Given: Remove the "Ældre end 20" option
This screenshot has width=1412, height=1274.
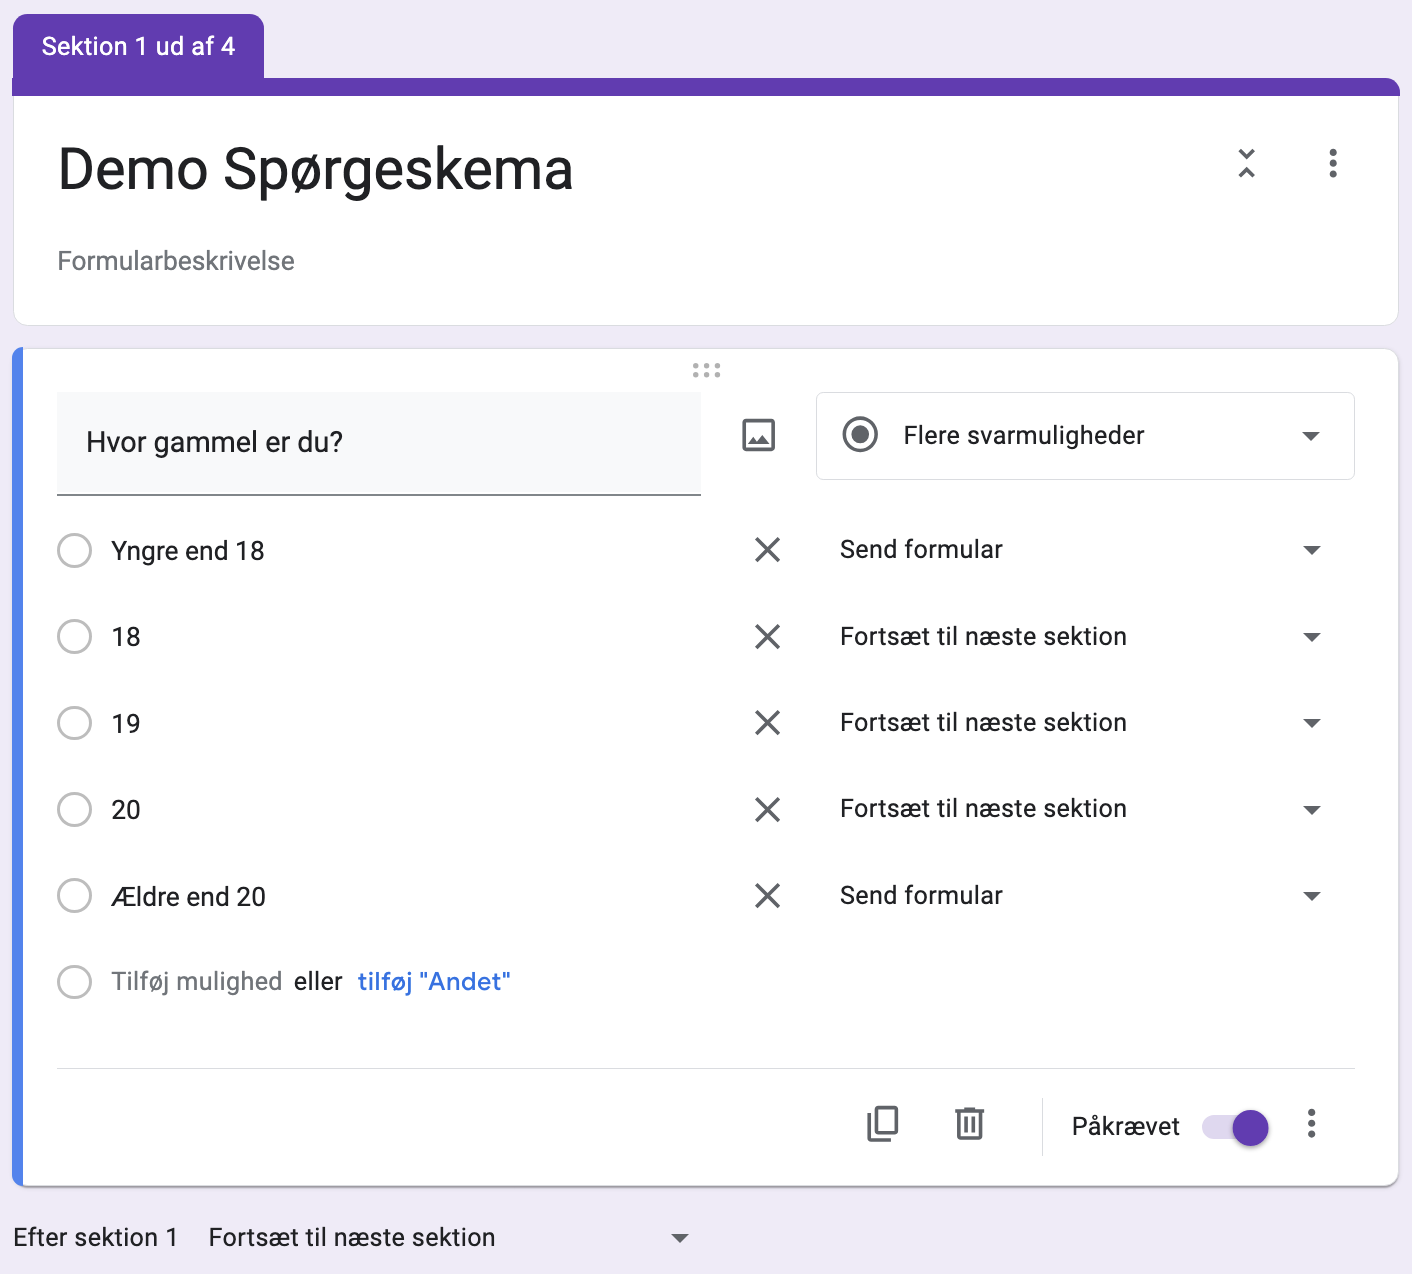Looking at the screenshot, I should click(767, 896).
